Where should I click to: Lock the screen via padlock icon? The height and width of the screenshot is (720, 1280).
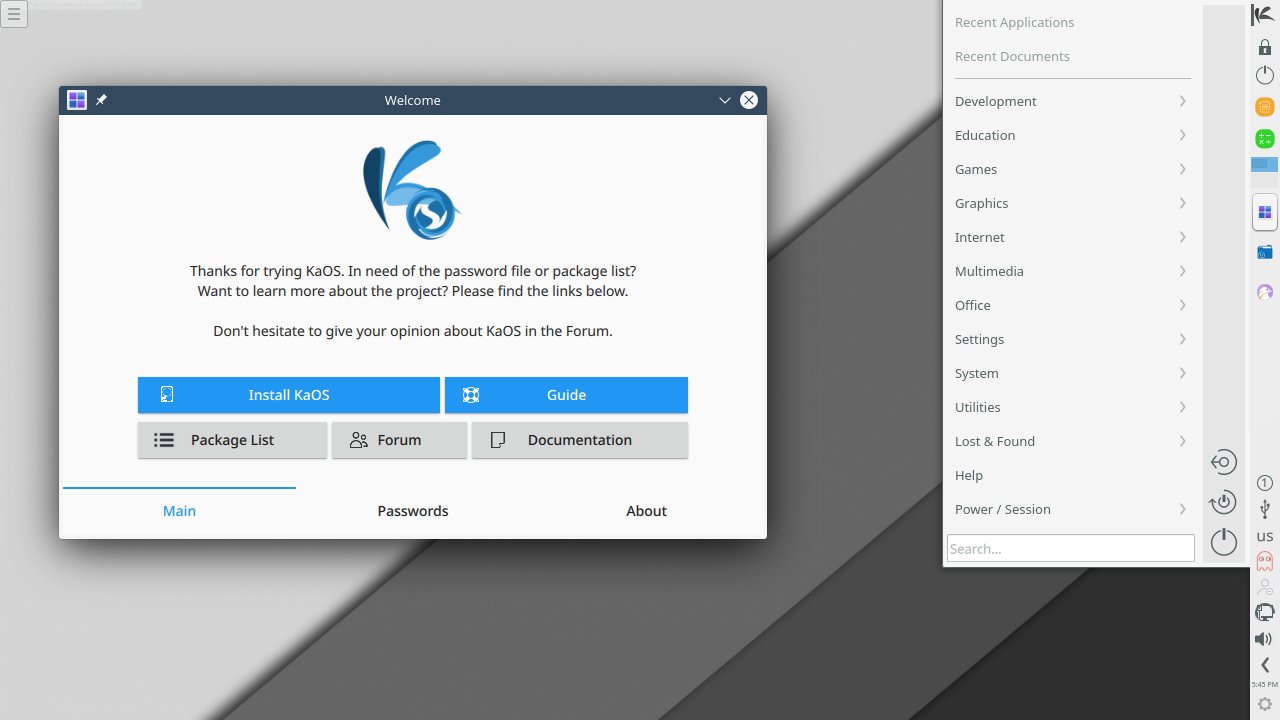(1263, 45)
